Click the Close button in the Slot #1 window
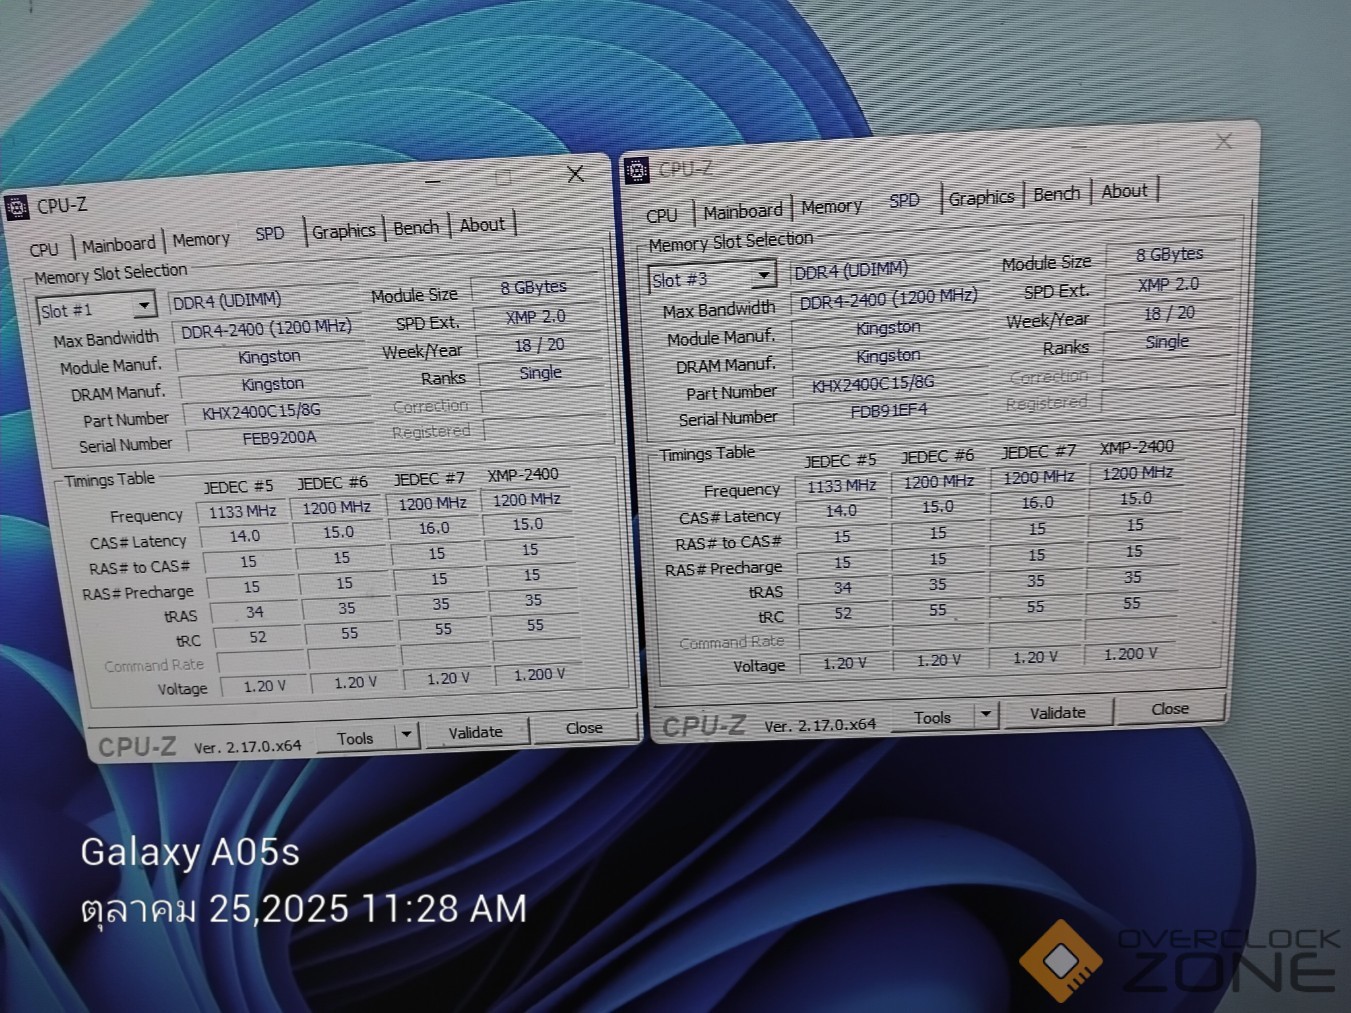 (584, 728)
